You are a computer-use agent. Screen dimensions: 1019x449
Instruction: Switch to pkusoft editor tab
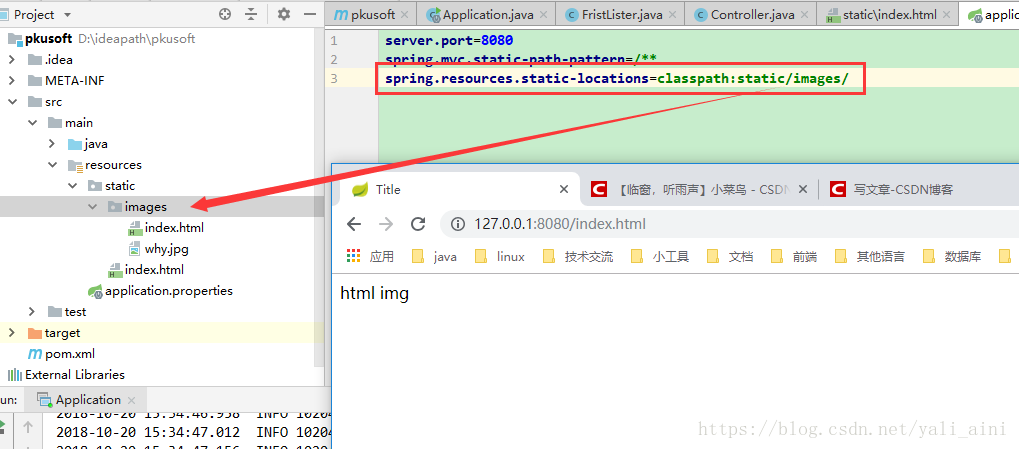pos(372,14)
